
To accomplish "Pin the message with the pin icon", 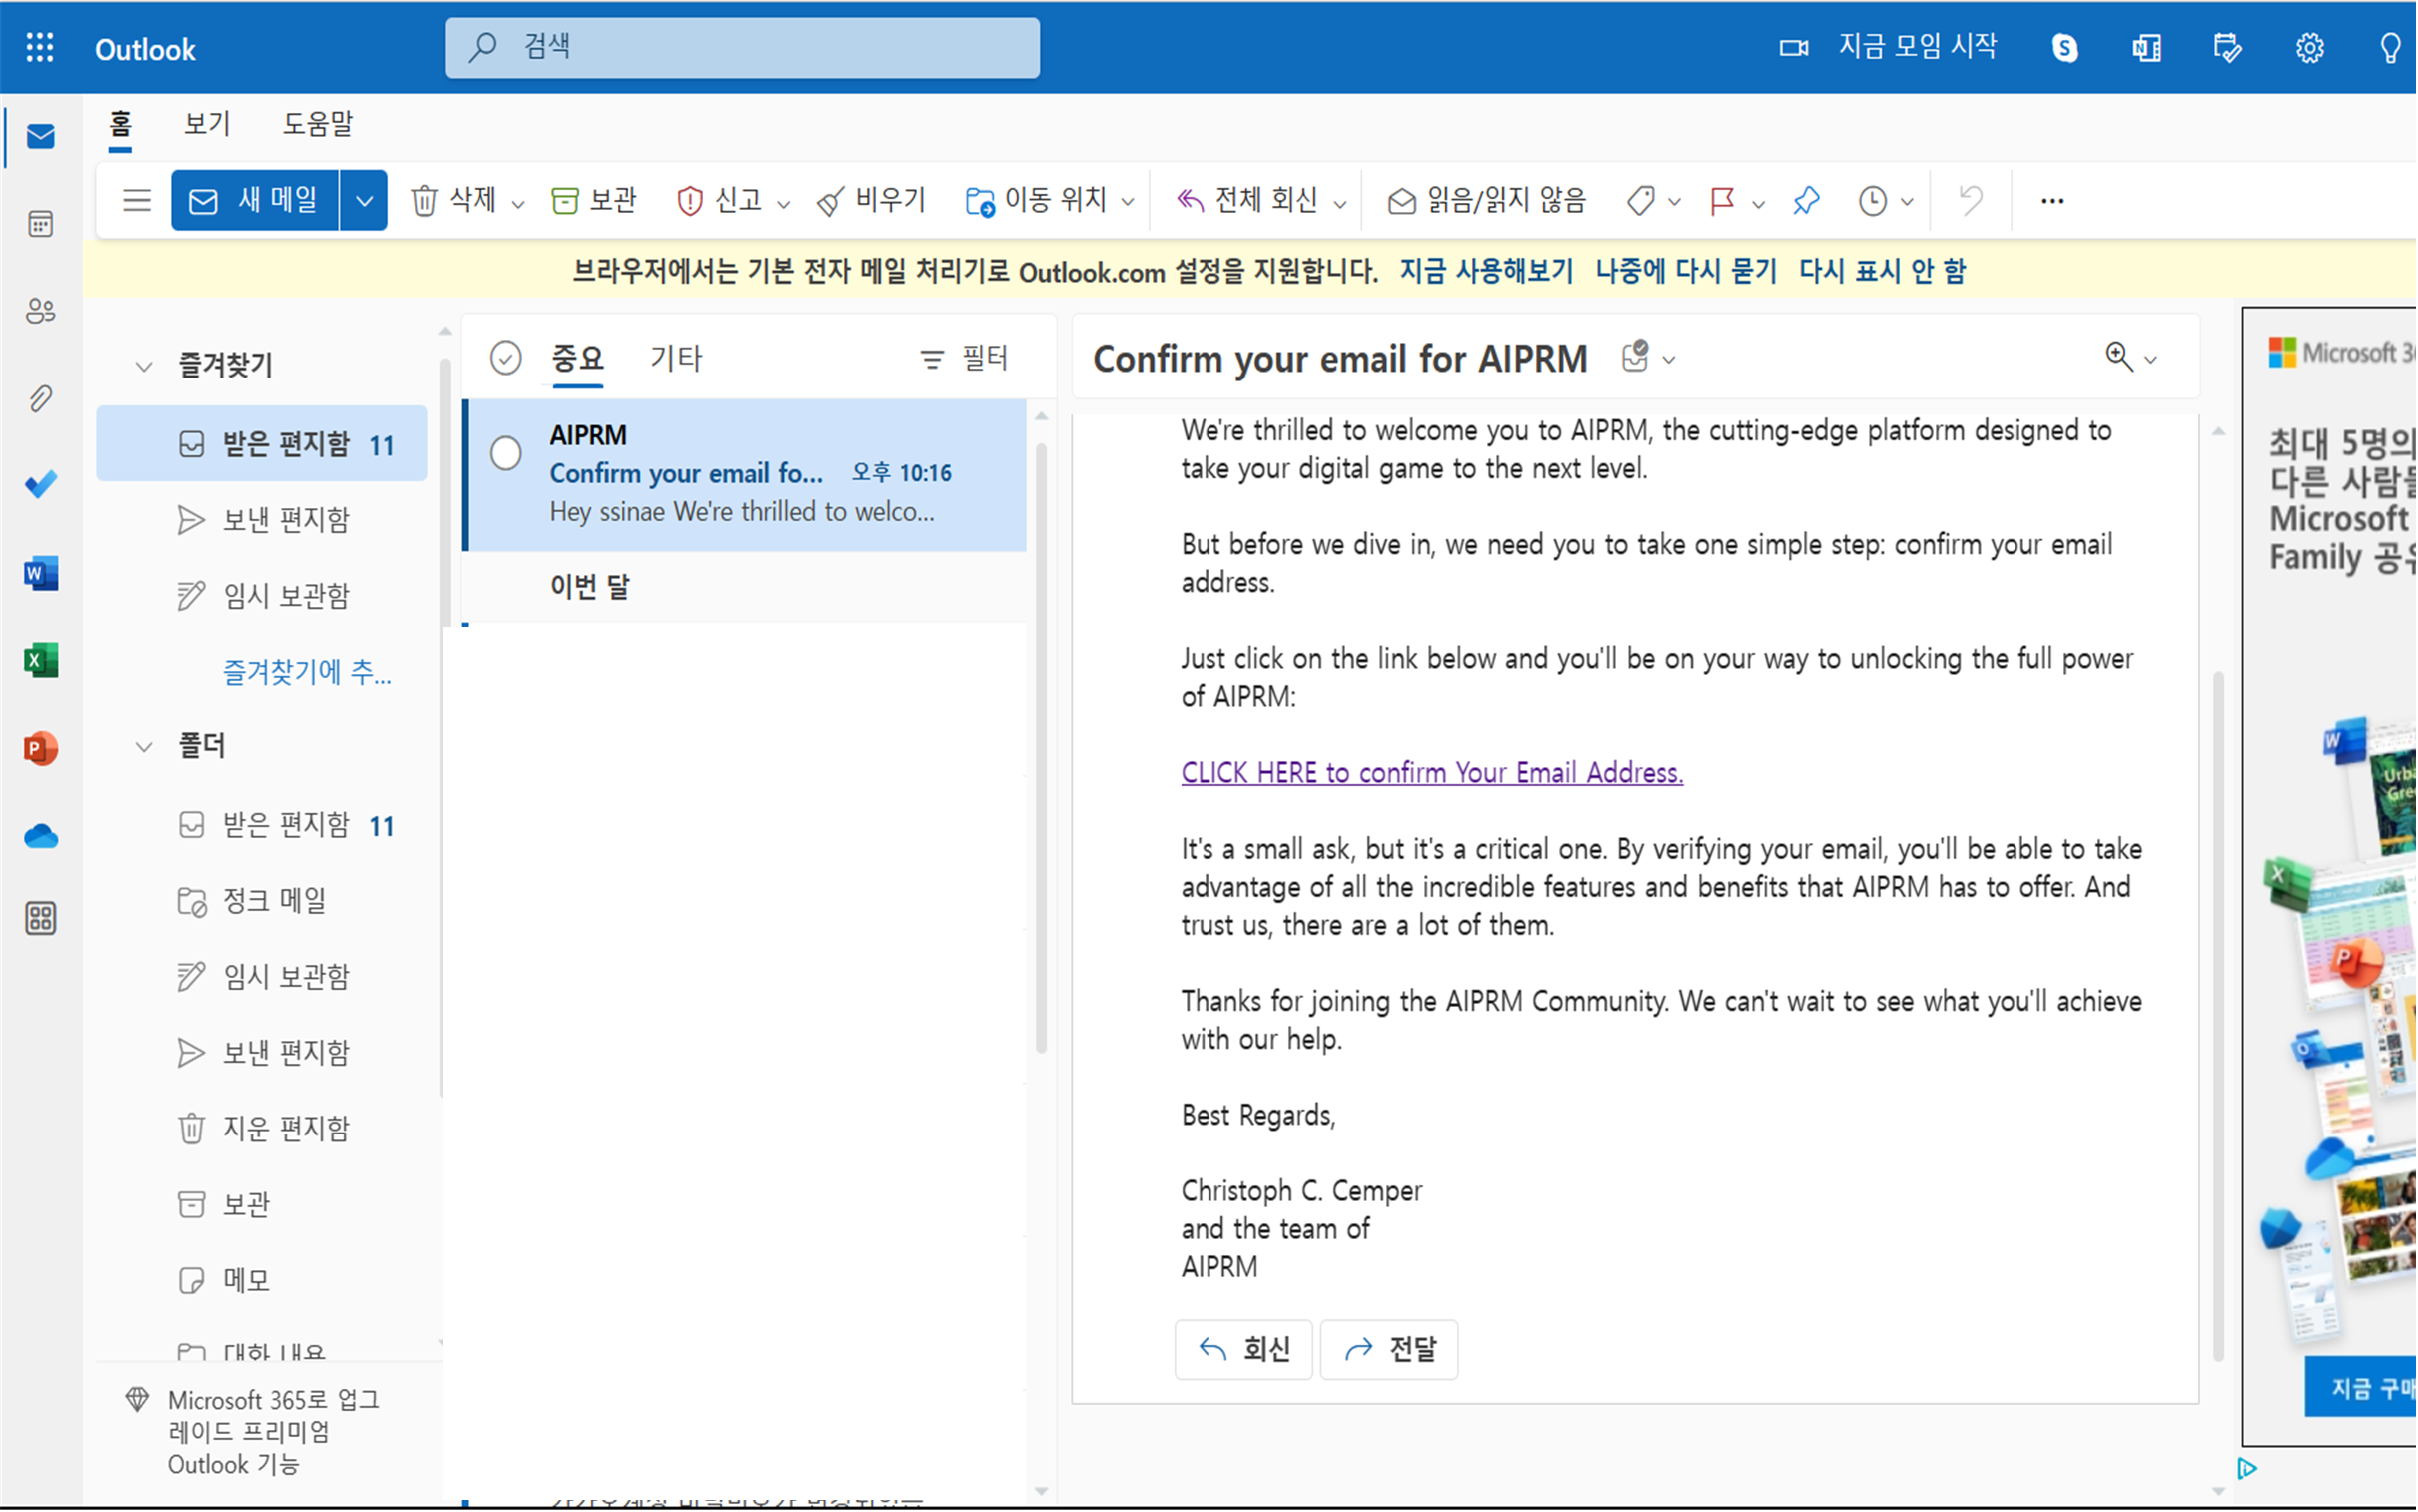I will 1807,200.
